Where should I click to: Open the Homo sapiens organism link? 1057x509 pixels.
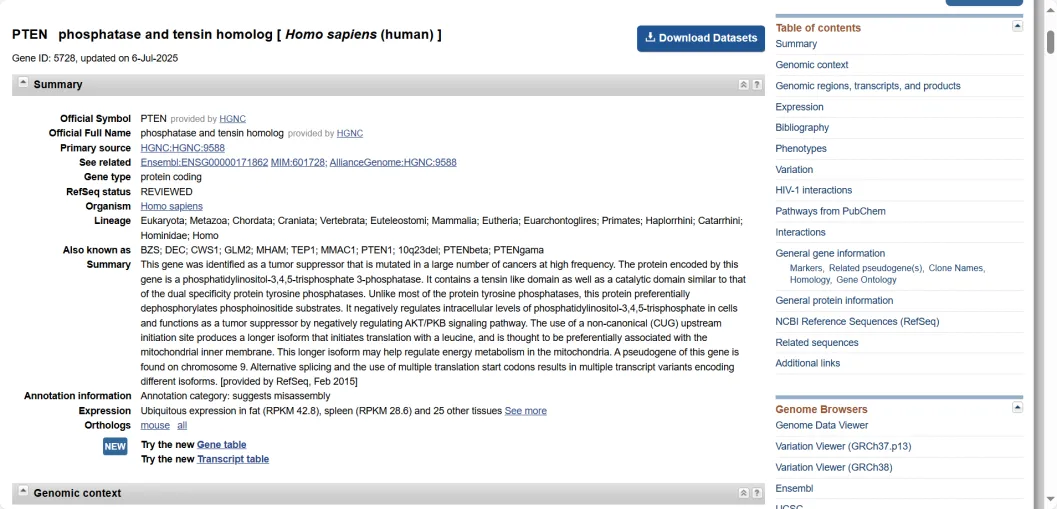pos(171,207)
